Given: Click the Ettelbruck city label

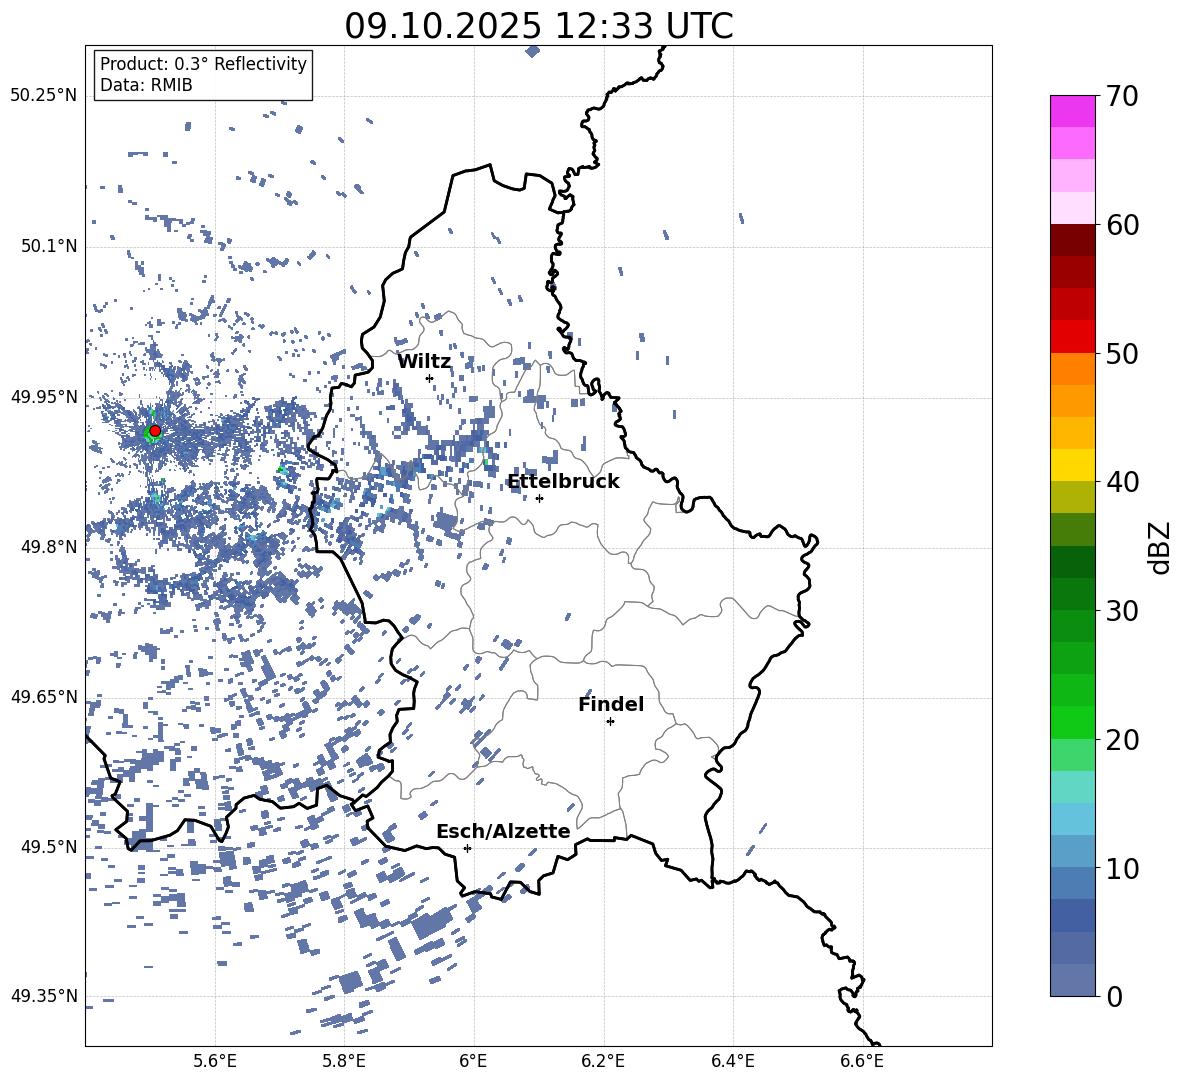Looking at the screenshot, I should coord(563,482).
